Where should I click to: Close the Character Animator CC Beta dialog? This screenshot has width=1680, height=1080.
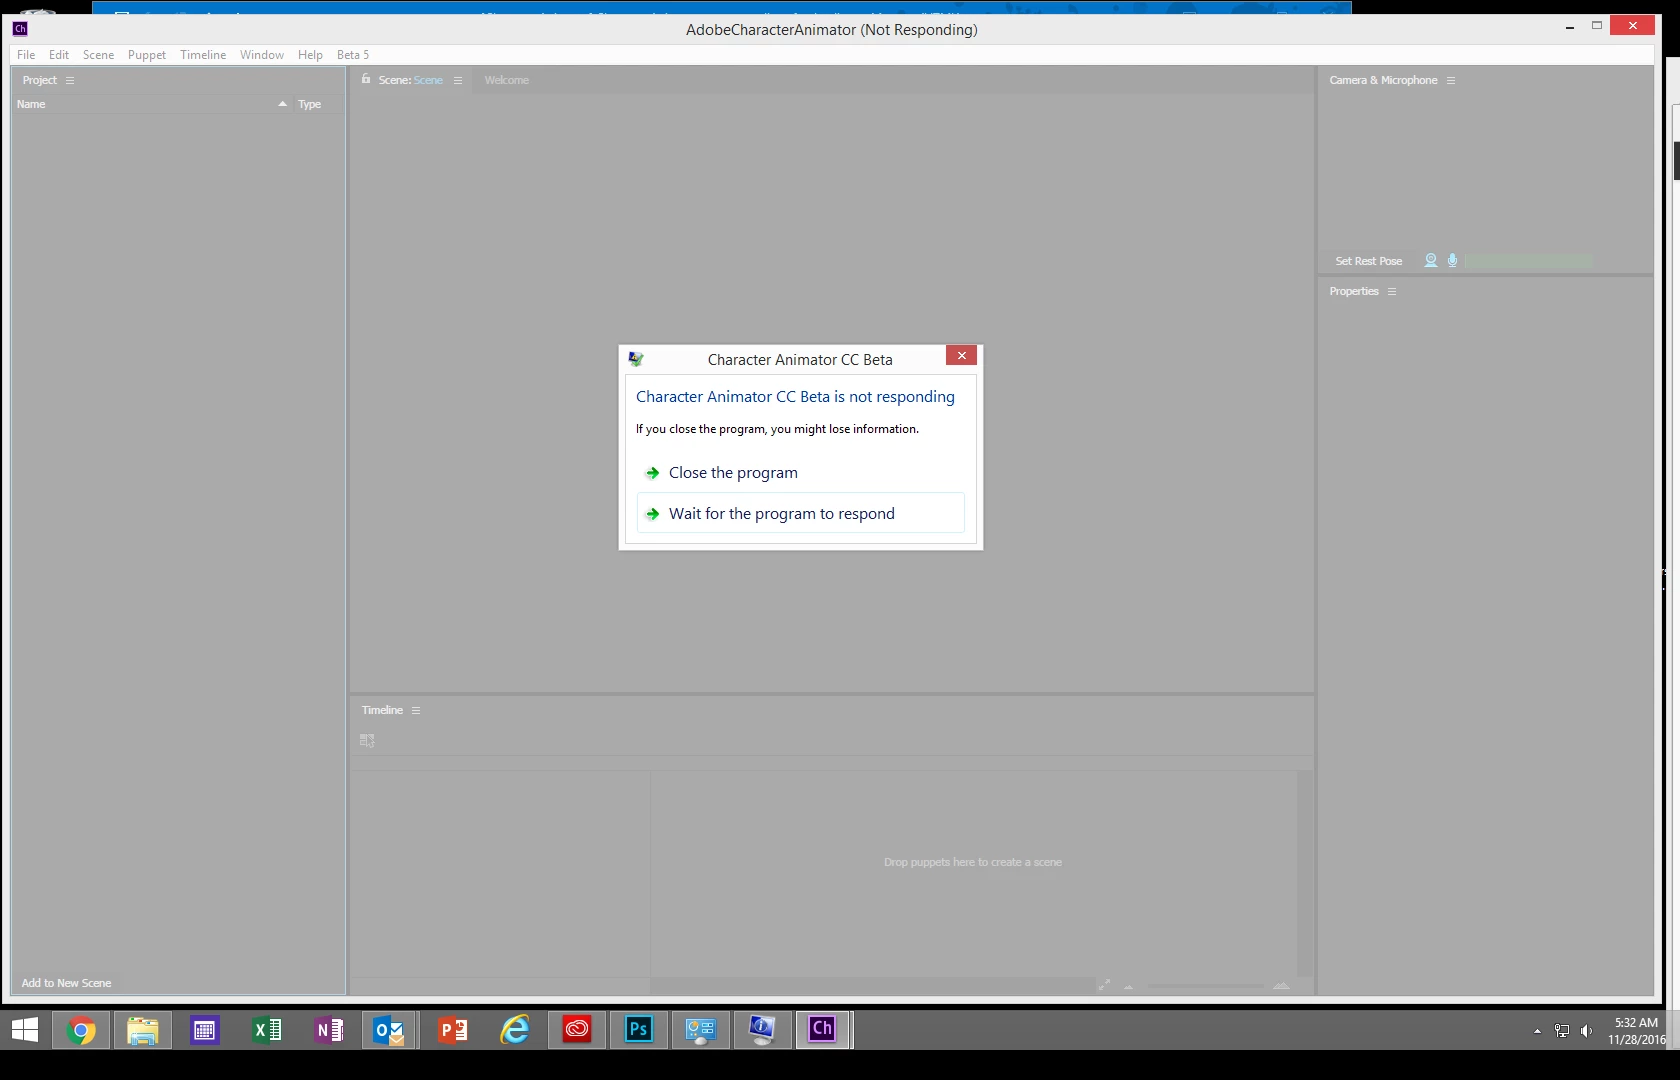click(x=961, y=355)
